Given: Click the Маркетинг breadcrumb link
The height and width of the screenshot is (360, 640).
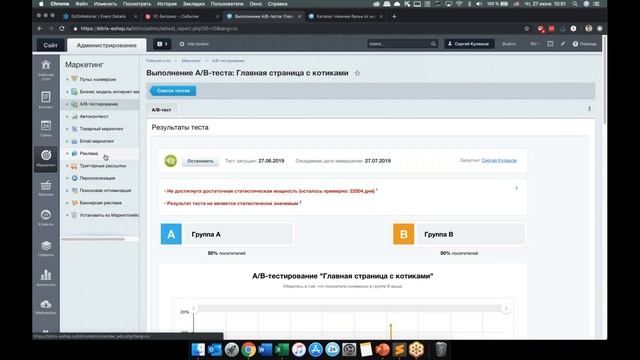Looking at the screenshot, I should [191, 60].
